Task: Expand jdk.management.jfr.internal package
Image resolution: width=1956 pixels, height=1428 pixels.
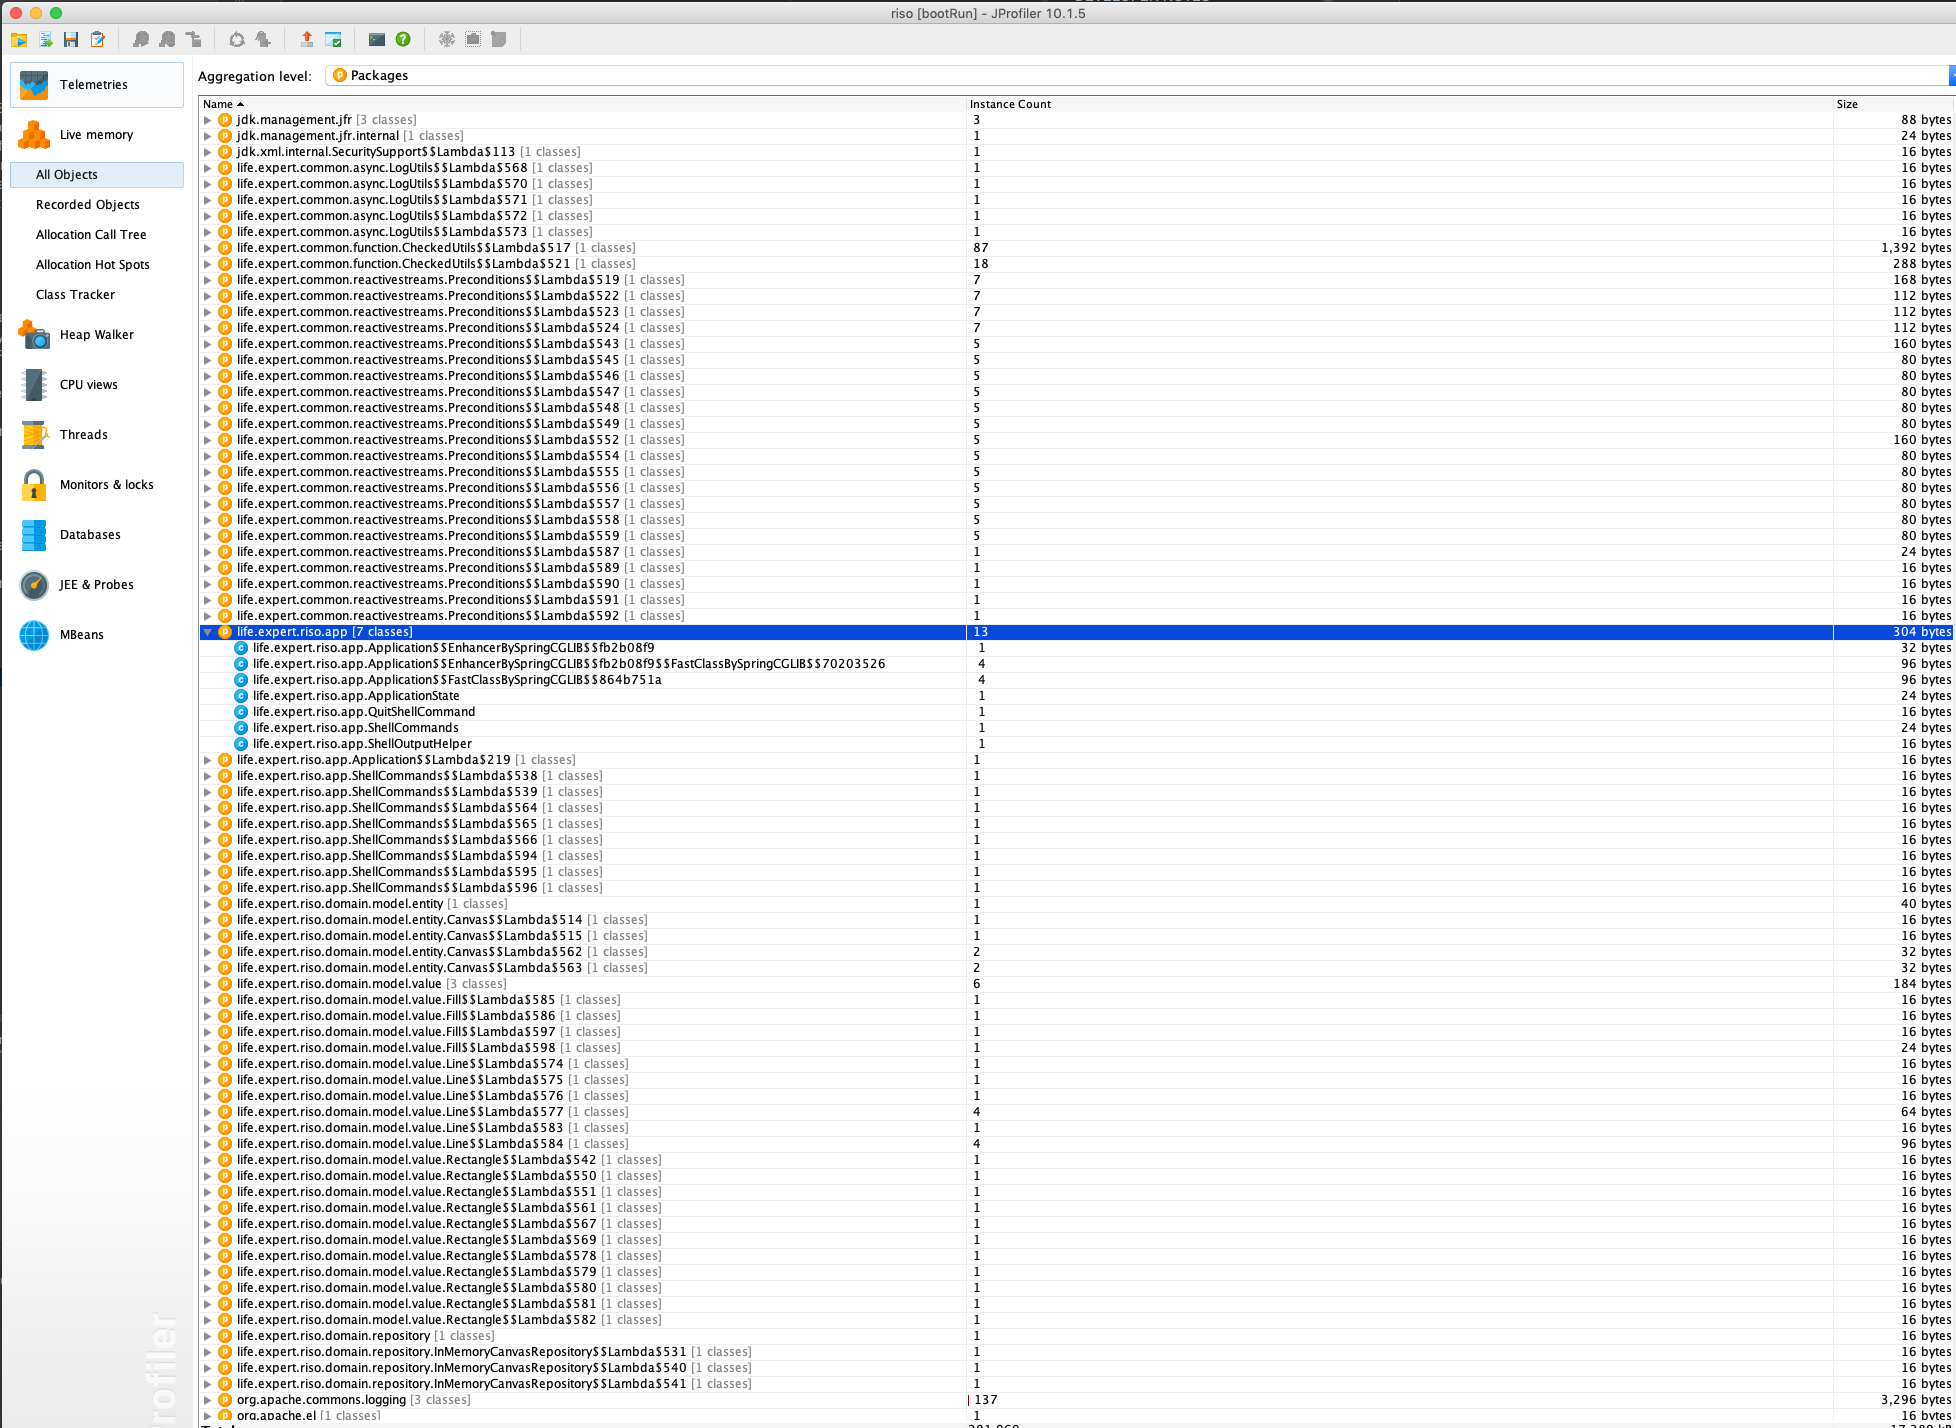Action: pos(208,136)
